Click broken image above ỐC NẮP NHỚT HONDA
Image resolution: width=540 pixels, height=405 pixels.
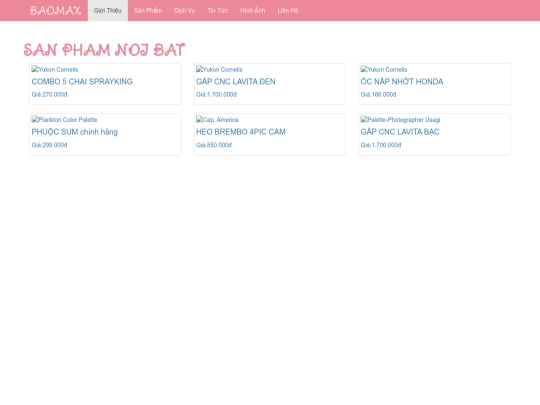(384, 69)
